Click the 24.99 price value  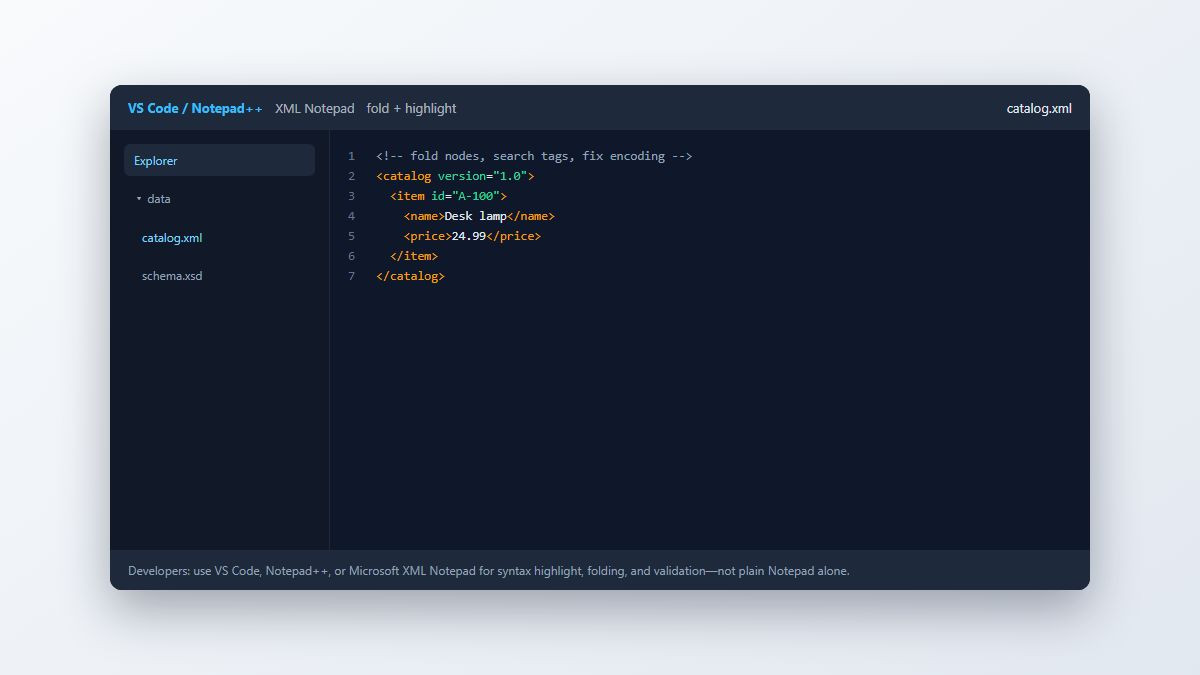pos(469,236)
